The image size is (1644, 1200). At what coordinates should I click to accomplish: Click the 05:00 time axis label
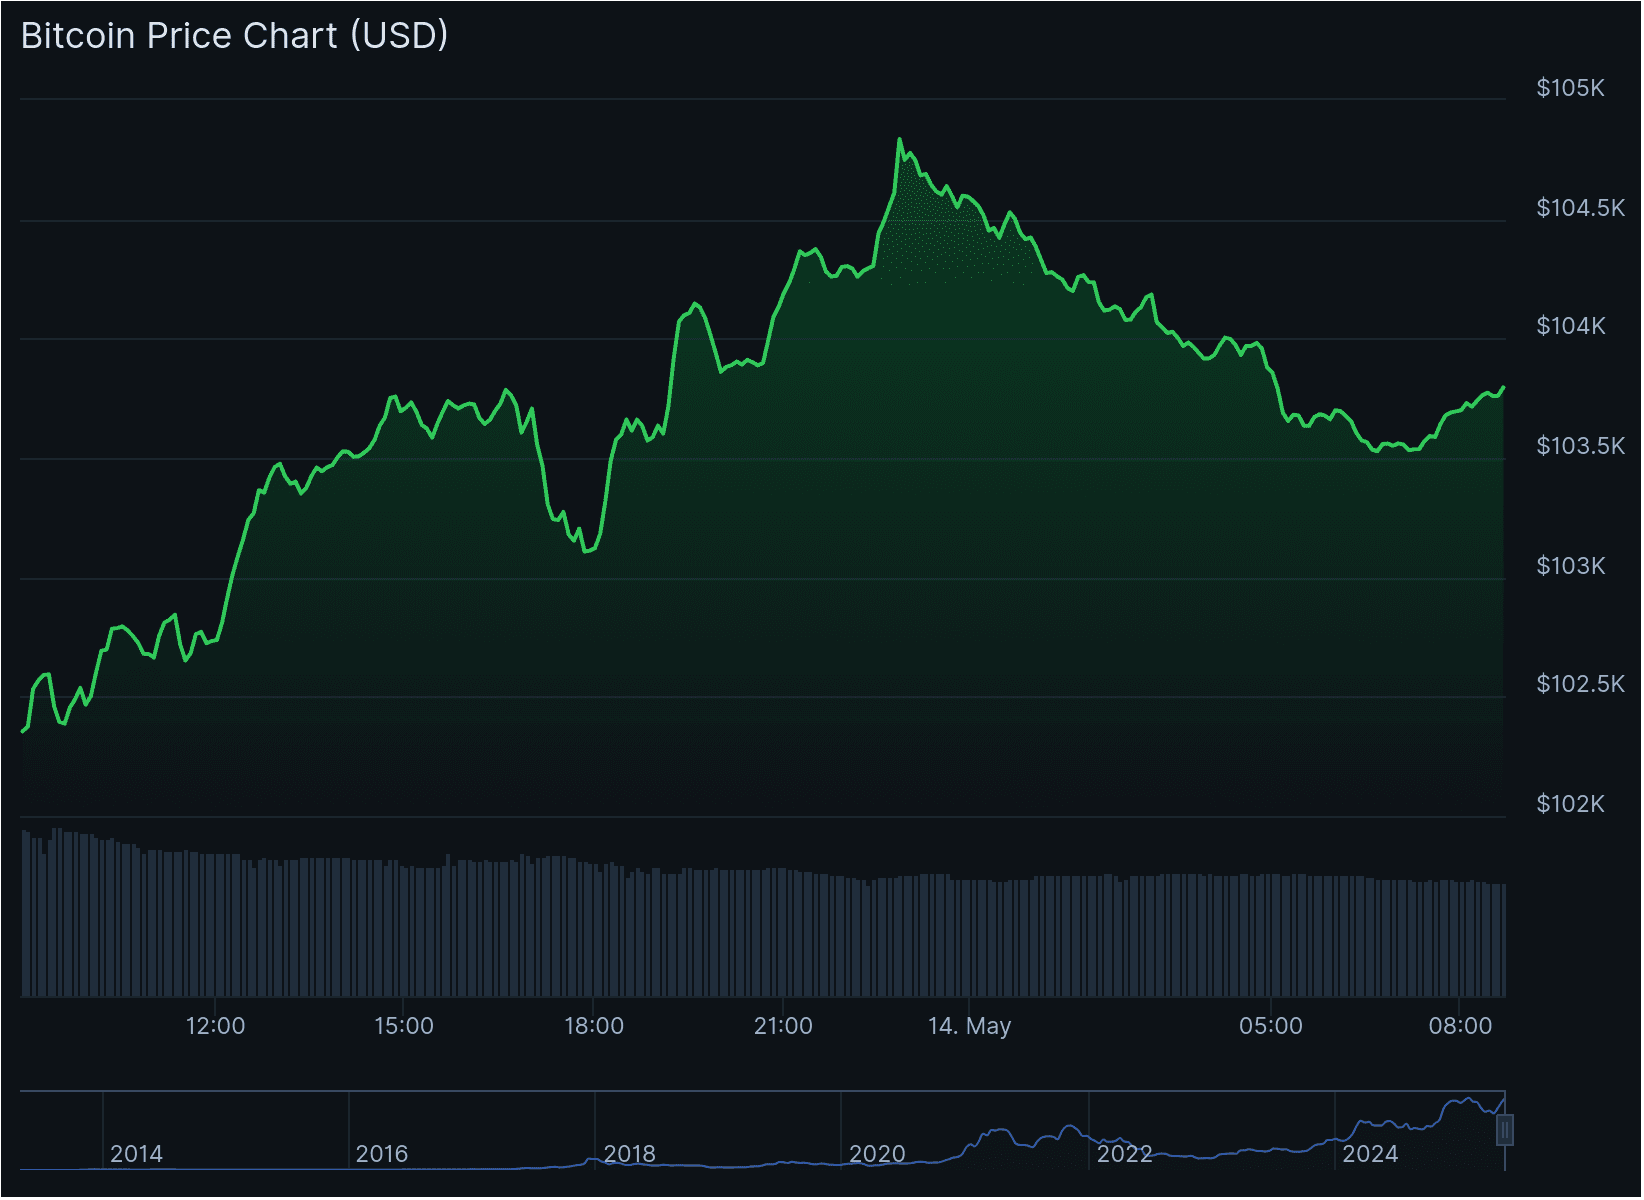click(1271, 1026)
